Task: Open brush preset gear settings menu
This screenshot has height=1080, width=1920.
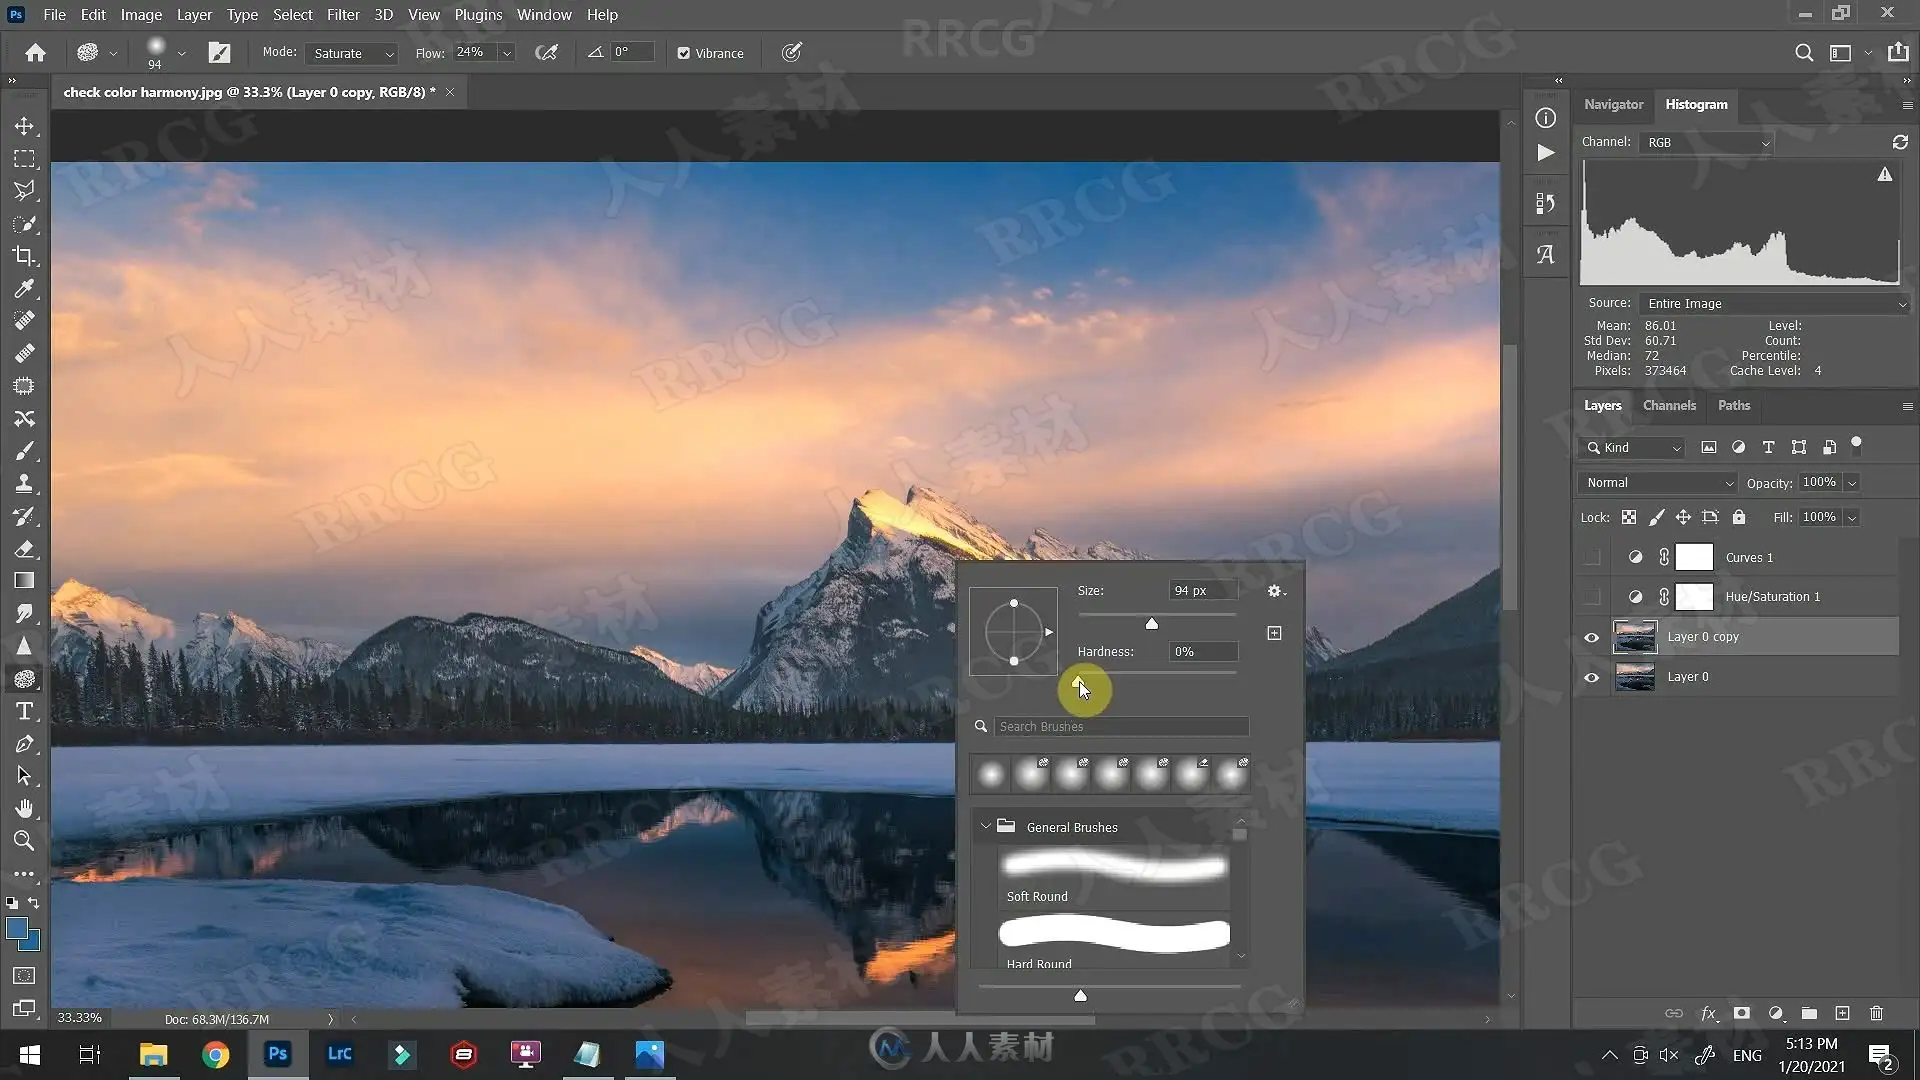Action: tap(1276, 591)
